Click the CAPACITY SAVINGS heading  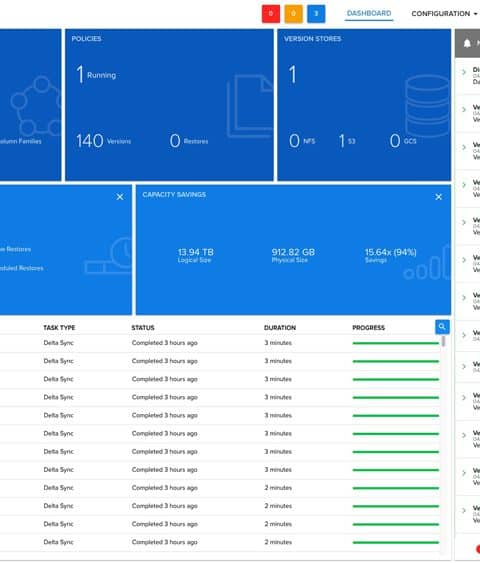(174, 195)
